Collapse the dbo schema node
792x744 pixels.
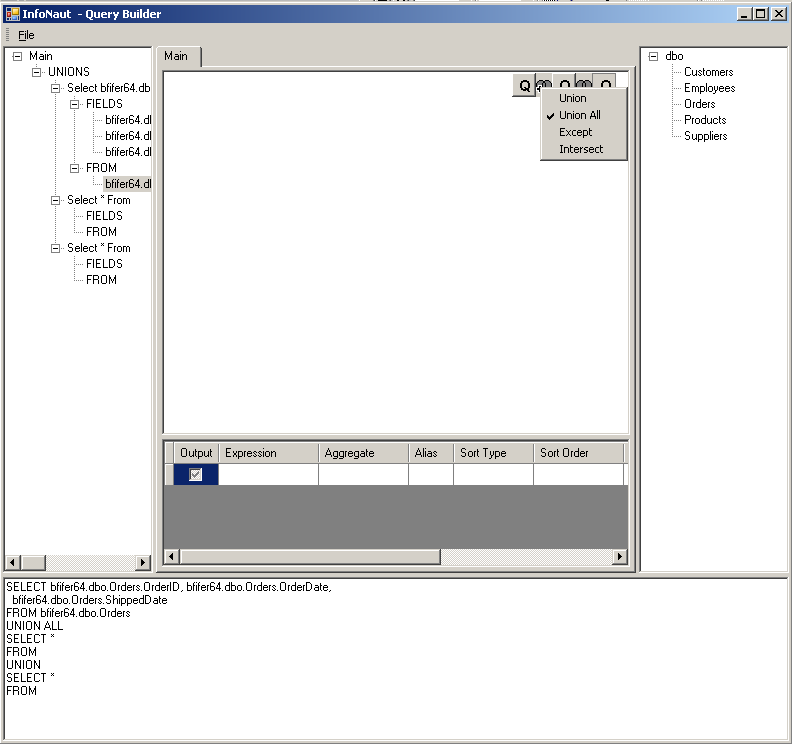pos(653,56)
